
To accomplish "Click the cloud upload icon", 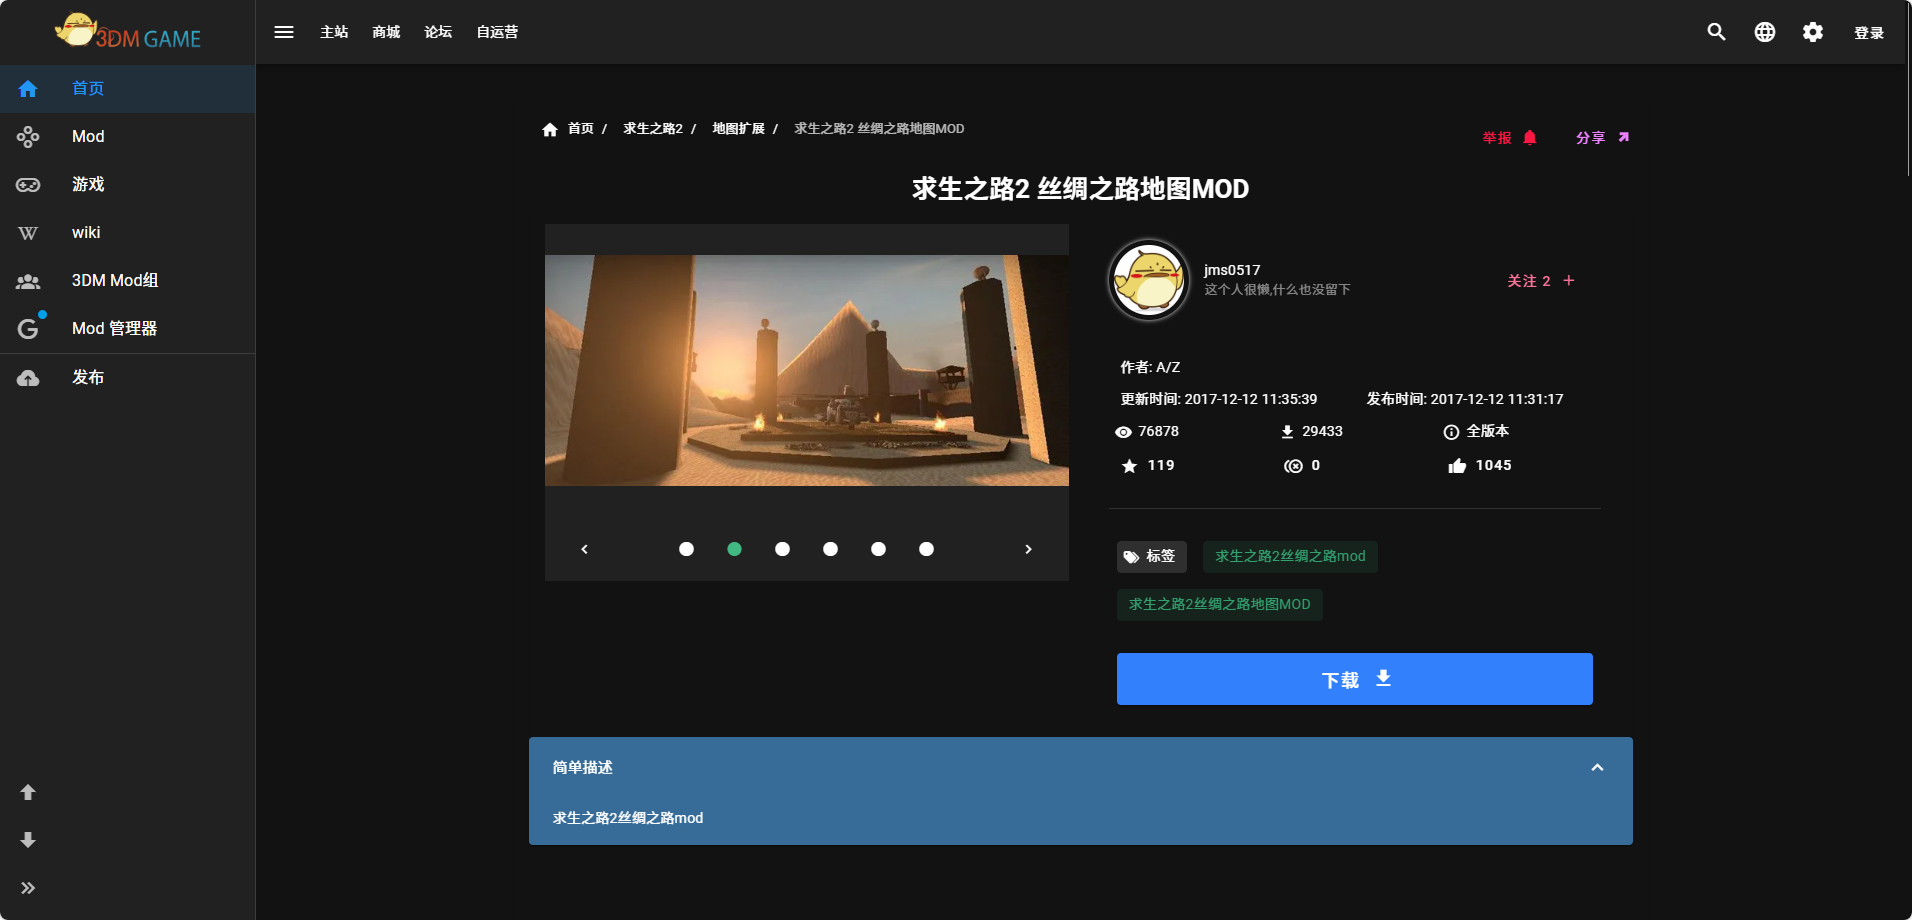I will 28,377.
